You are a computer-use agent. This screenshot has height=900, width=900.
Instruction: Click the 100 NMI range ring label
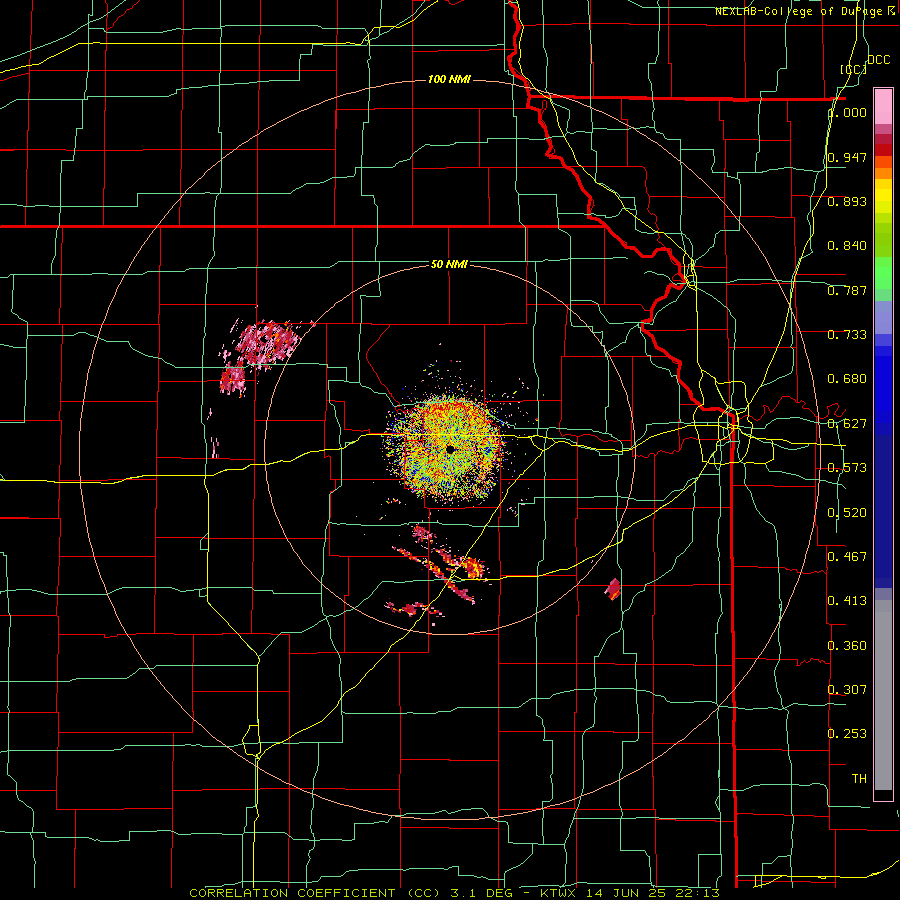[x=449, y=79]
